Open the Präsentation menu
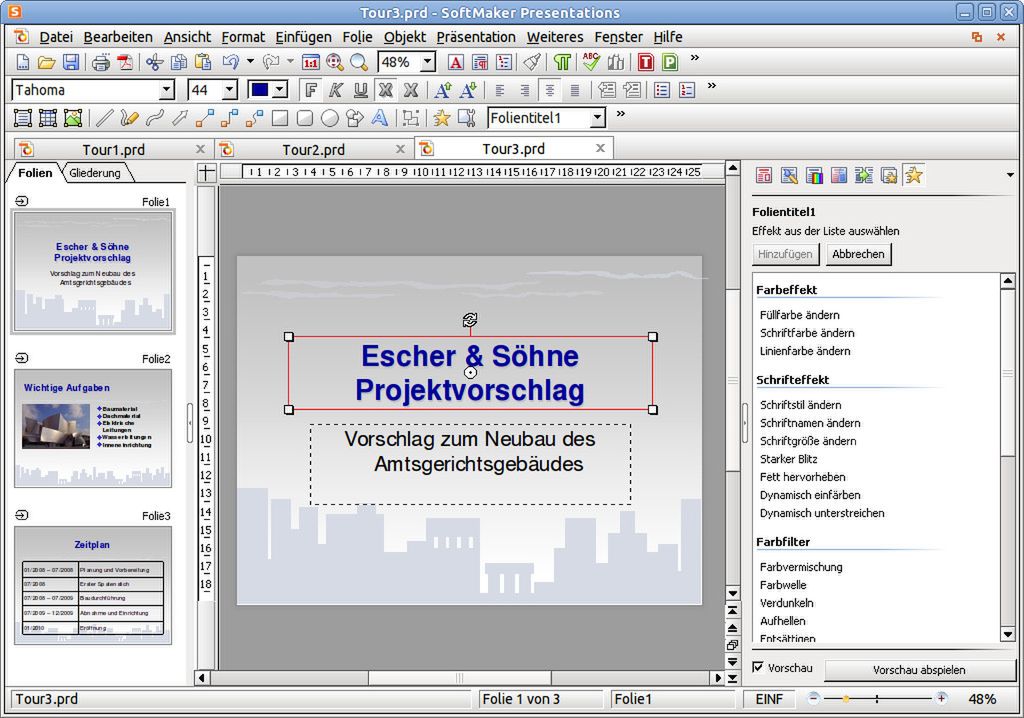Image resolution: width=1024 pixels, height=718 pixels. point(475,37)
